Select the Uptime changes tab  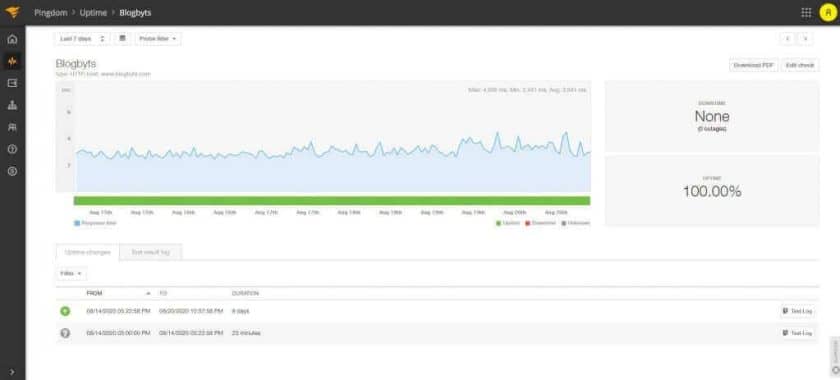coord(87,252)
